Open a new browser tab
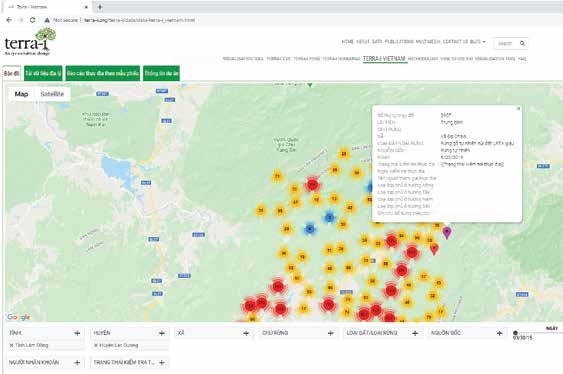 [x=100, y=7]
